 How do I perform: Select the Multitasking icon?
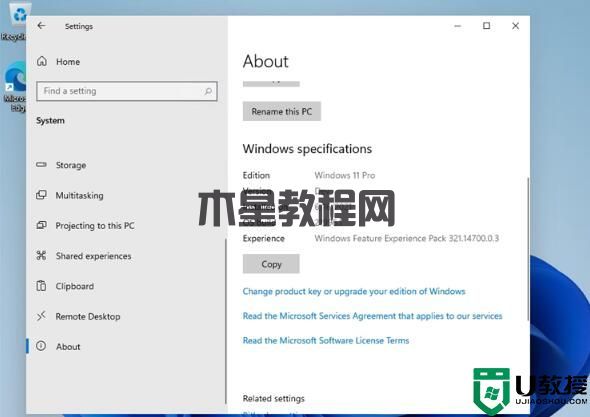tap(41, 195)
